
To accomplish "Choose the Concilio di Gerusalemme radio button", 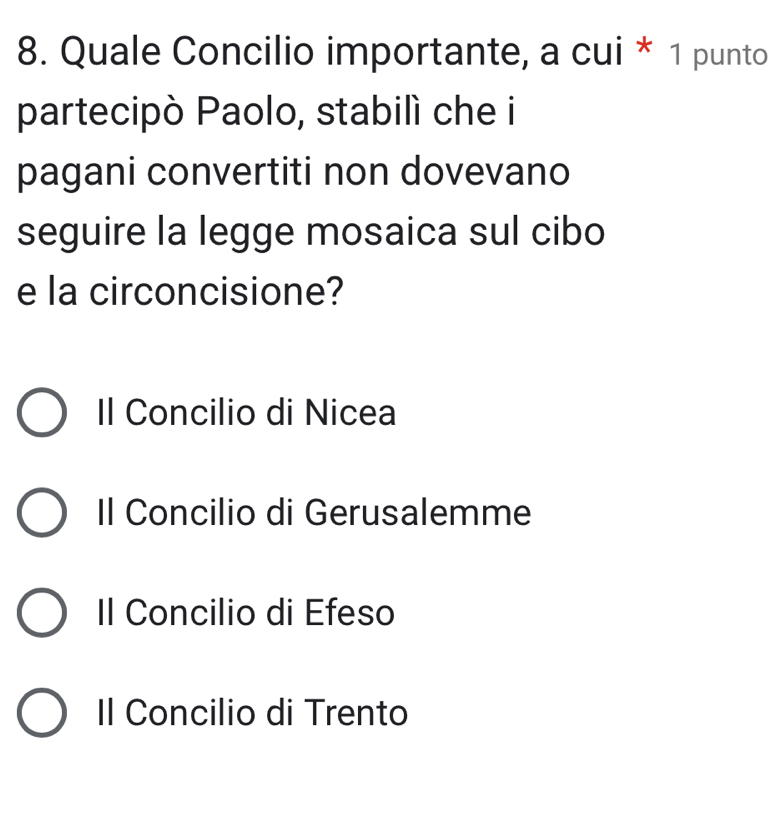I will [x=42, y=513].
